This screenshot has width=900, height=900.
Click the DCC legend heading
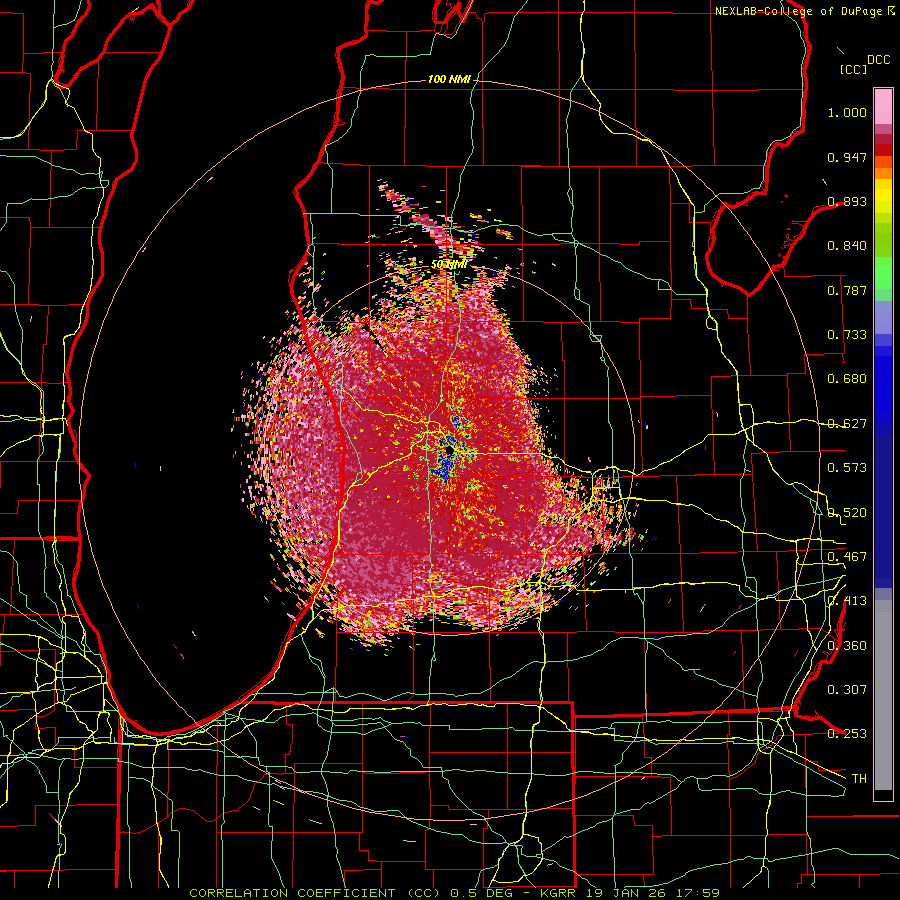(x=878, y=60)
